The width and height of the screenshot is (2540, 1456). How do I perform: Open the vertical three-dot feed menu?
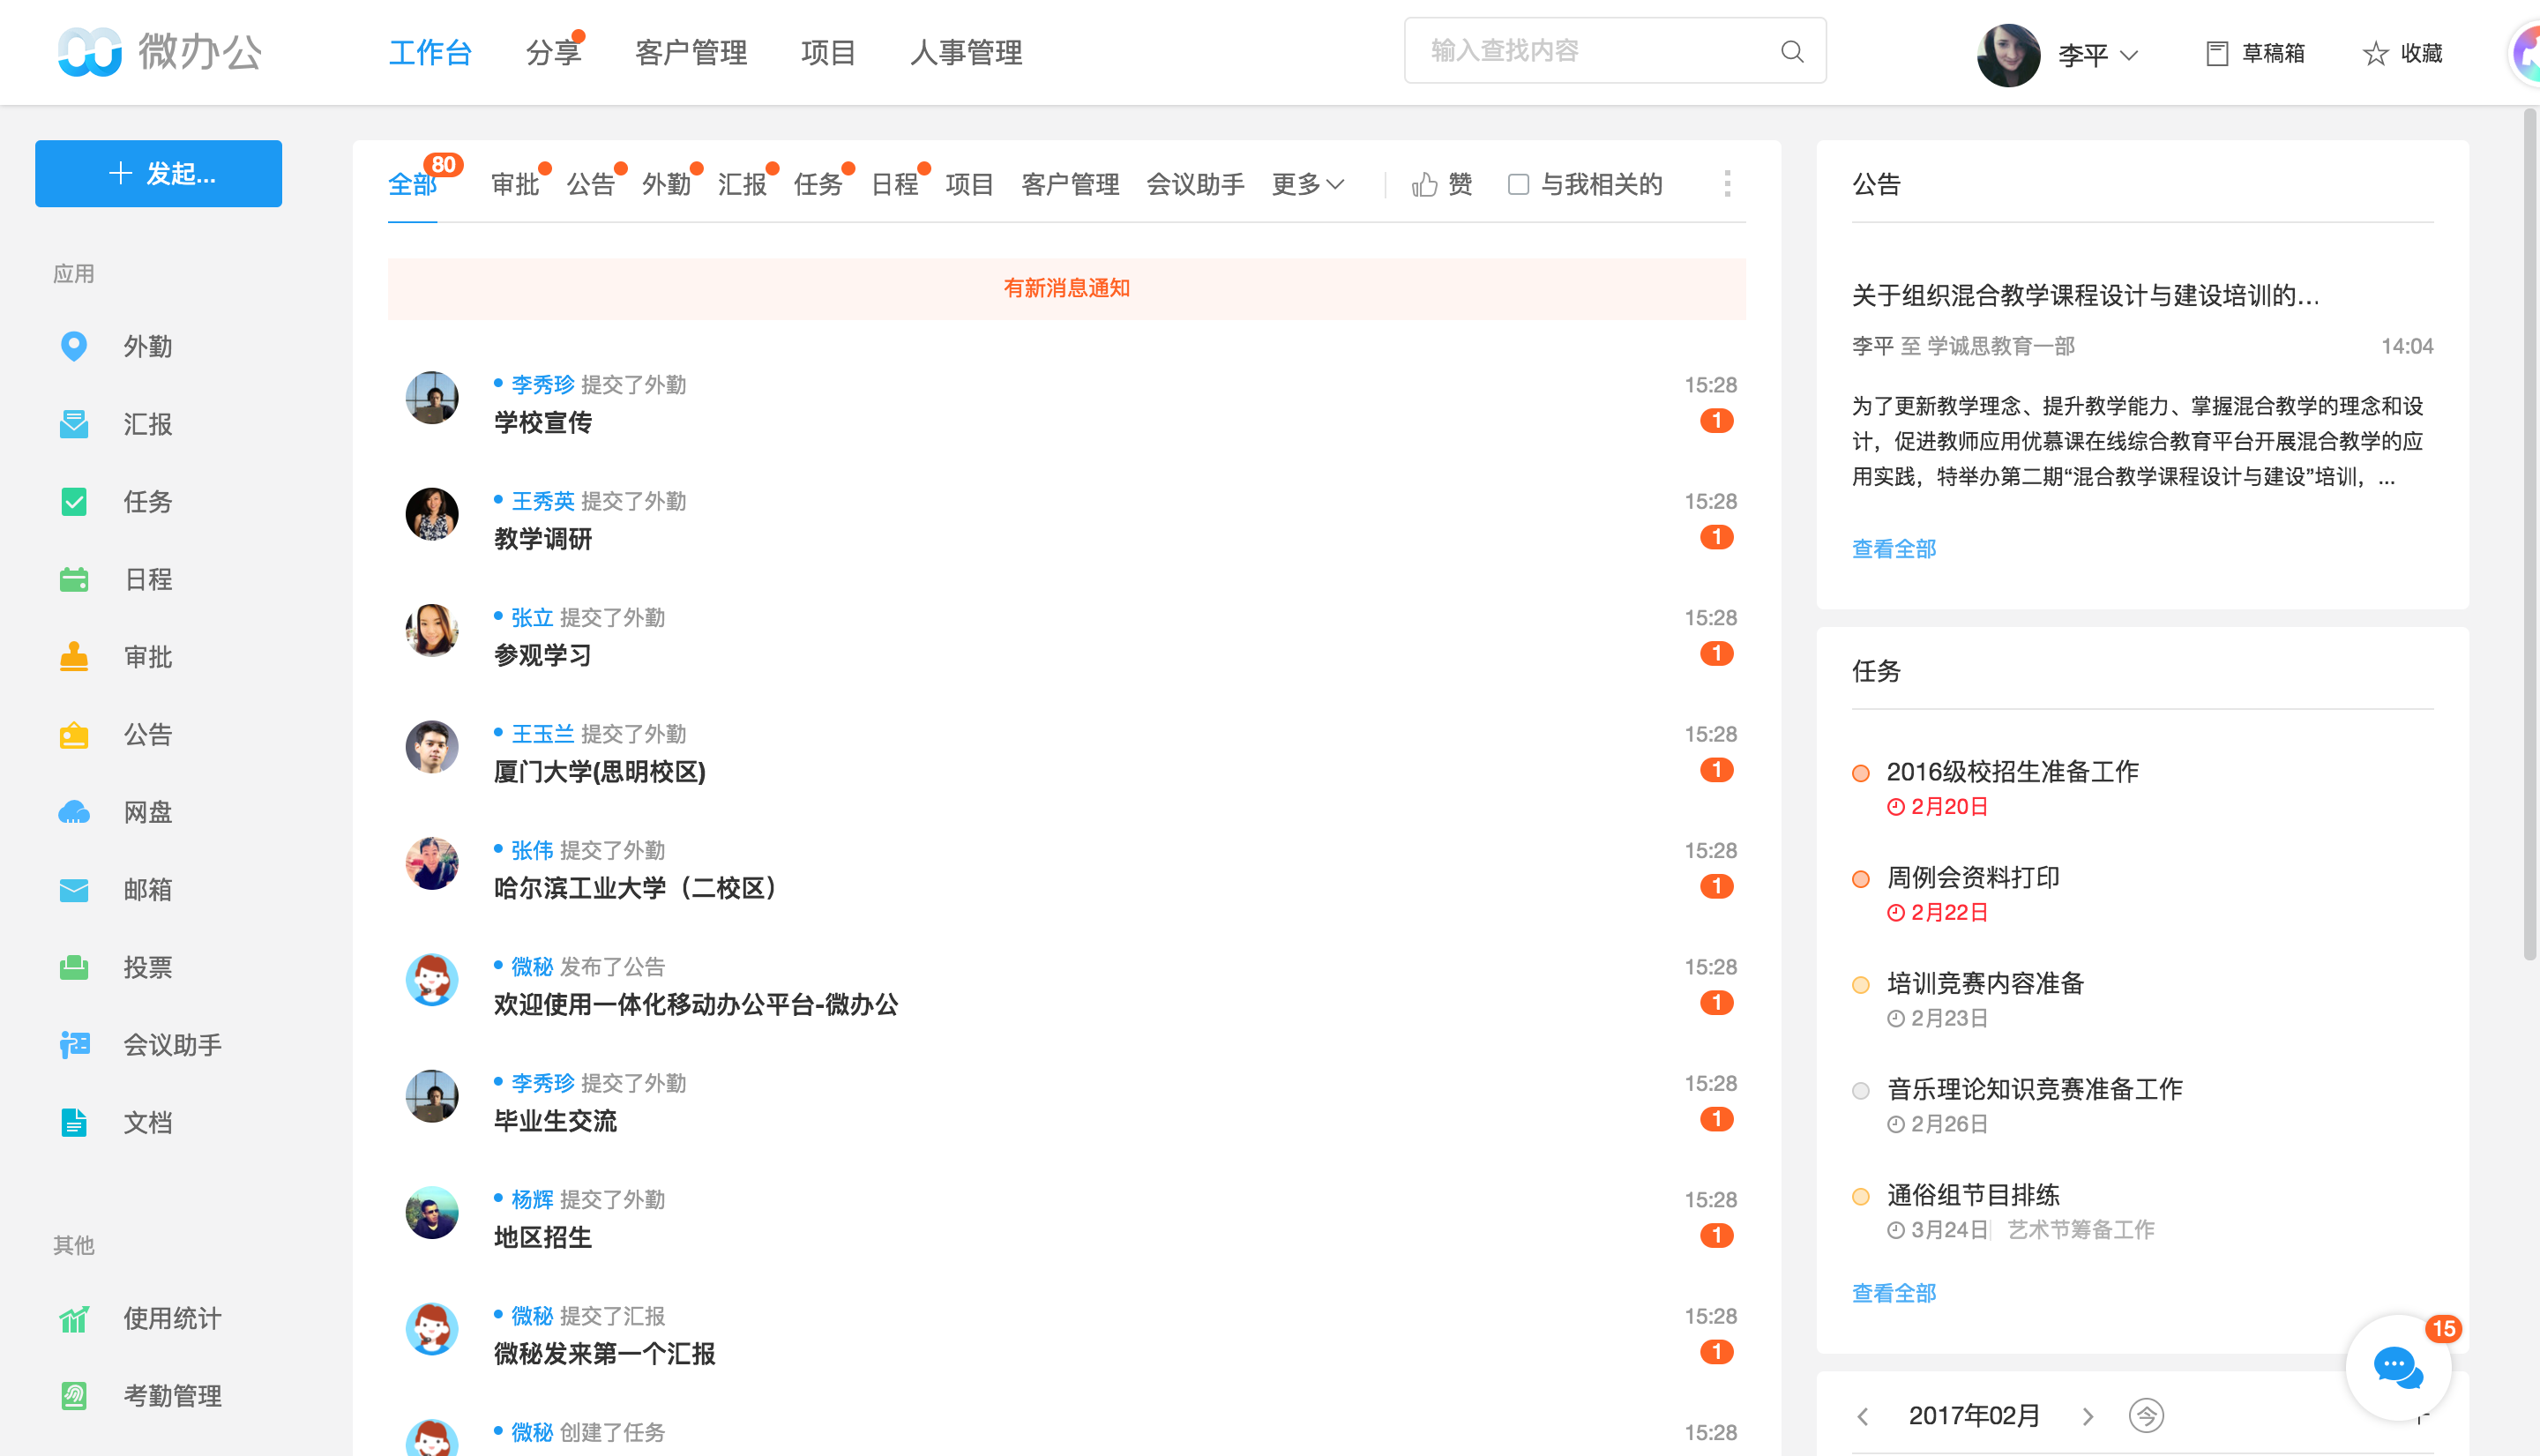point(1727,184)
